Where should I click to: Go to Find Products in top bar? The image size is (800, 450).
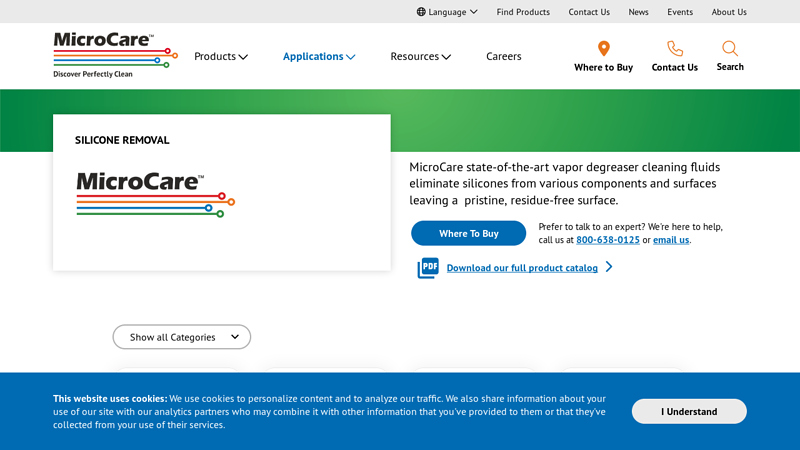click(523, 12)
